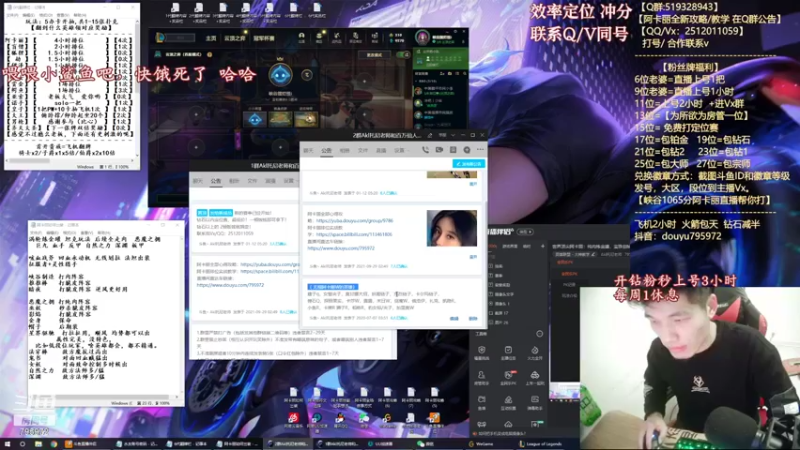Image resolution: width=800 pixels, height=450 pixels.
Task: Open the three-dot more menu in QQ group 2
Action: click(x=480, y=150)
